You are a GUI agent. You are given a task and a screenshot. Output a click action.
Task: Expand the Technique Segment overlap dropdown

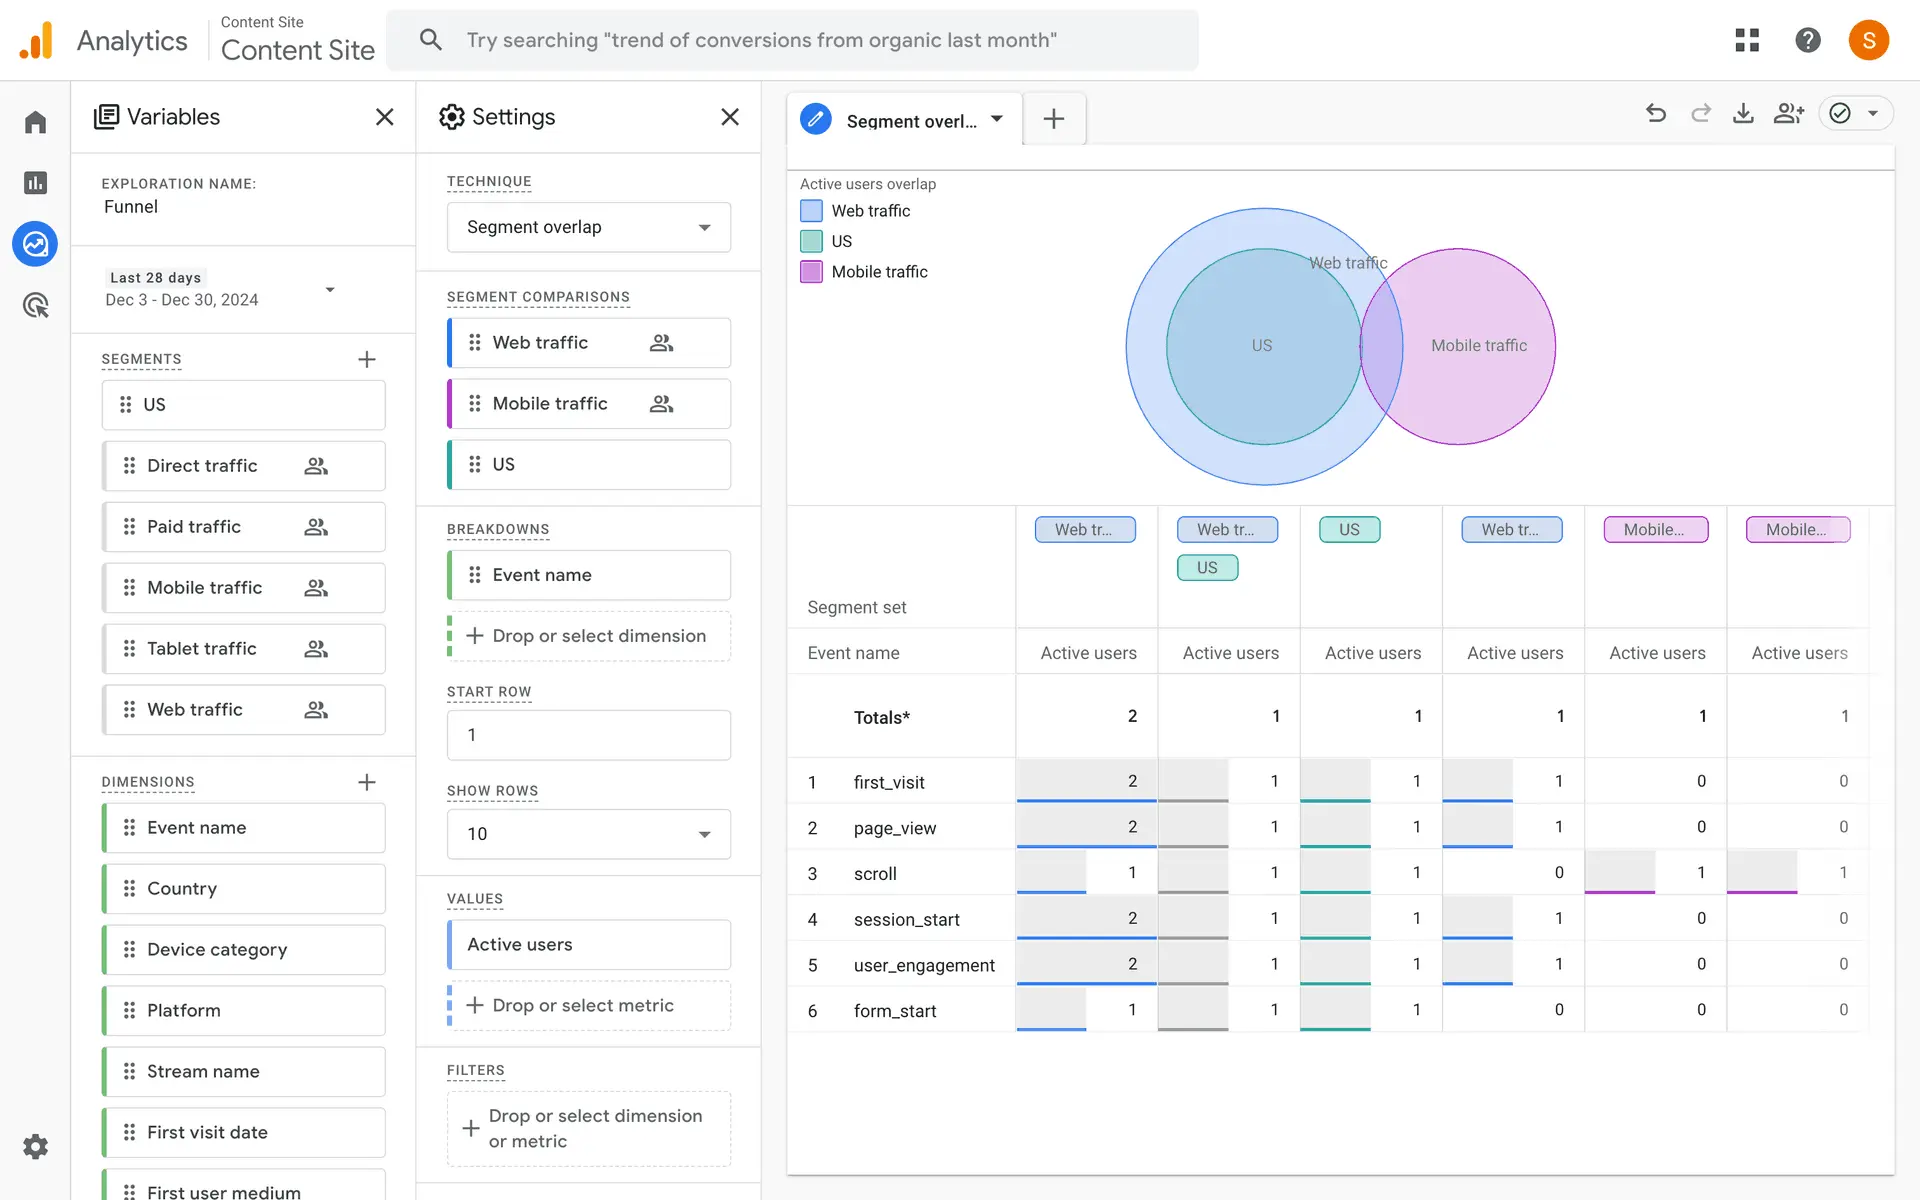click(x=588, y=228)
